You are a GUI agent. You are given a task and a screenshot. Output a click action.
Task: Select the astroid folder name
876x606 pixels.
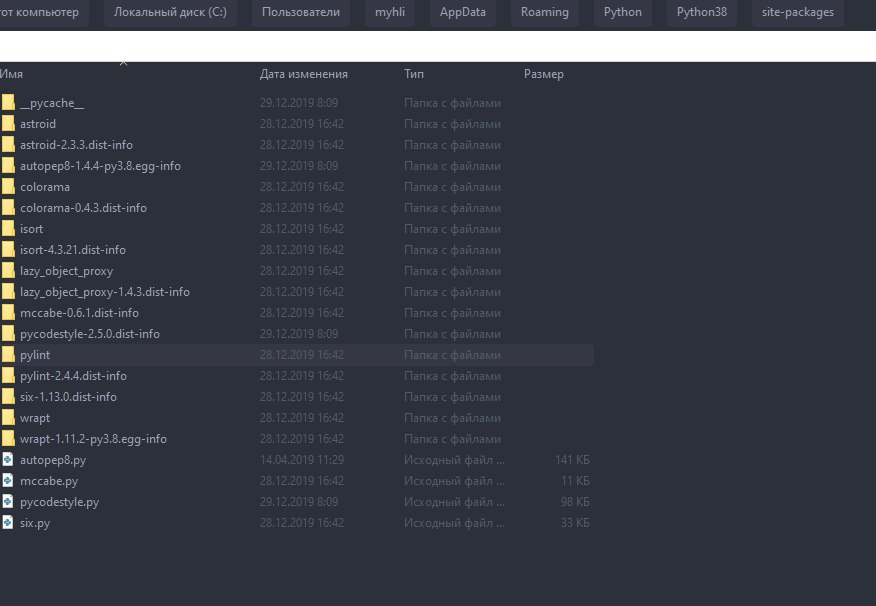click(38, 123)
